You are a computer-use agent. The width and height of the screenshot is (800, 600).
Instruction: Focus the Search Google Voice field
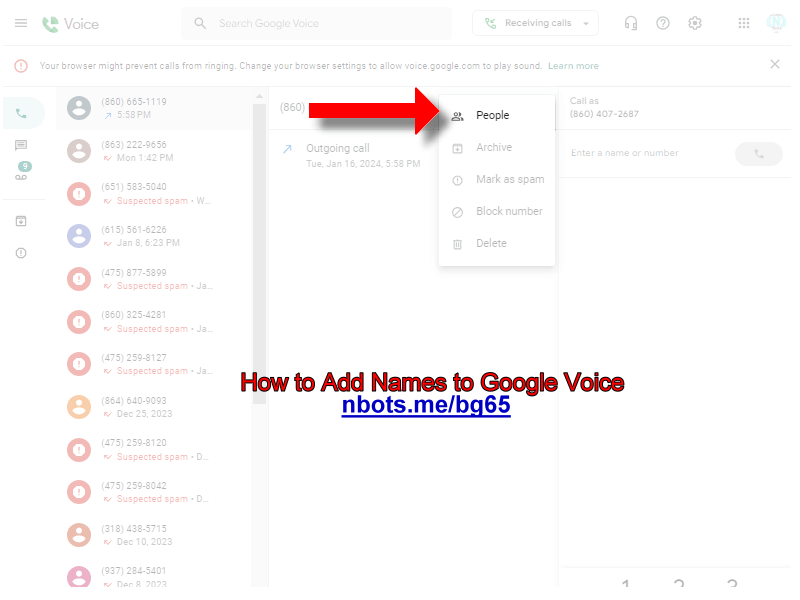click(316, 23)
